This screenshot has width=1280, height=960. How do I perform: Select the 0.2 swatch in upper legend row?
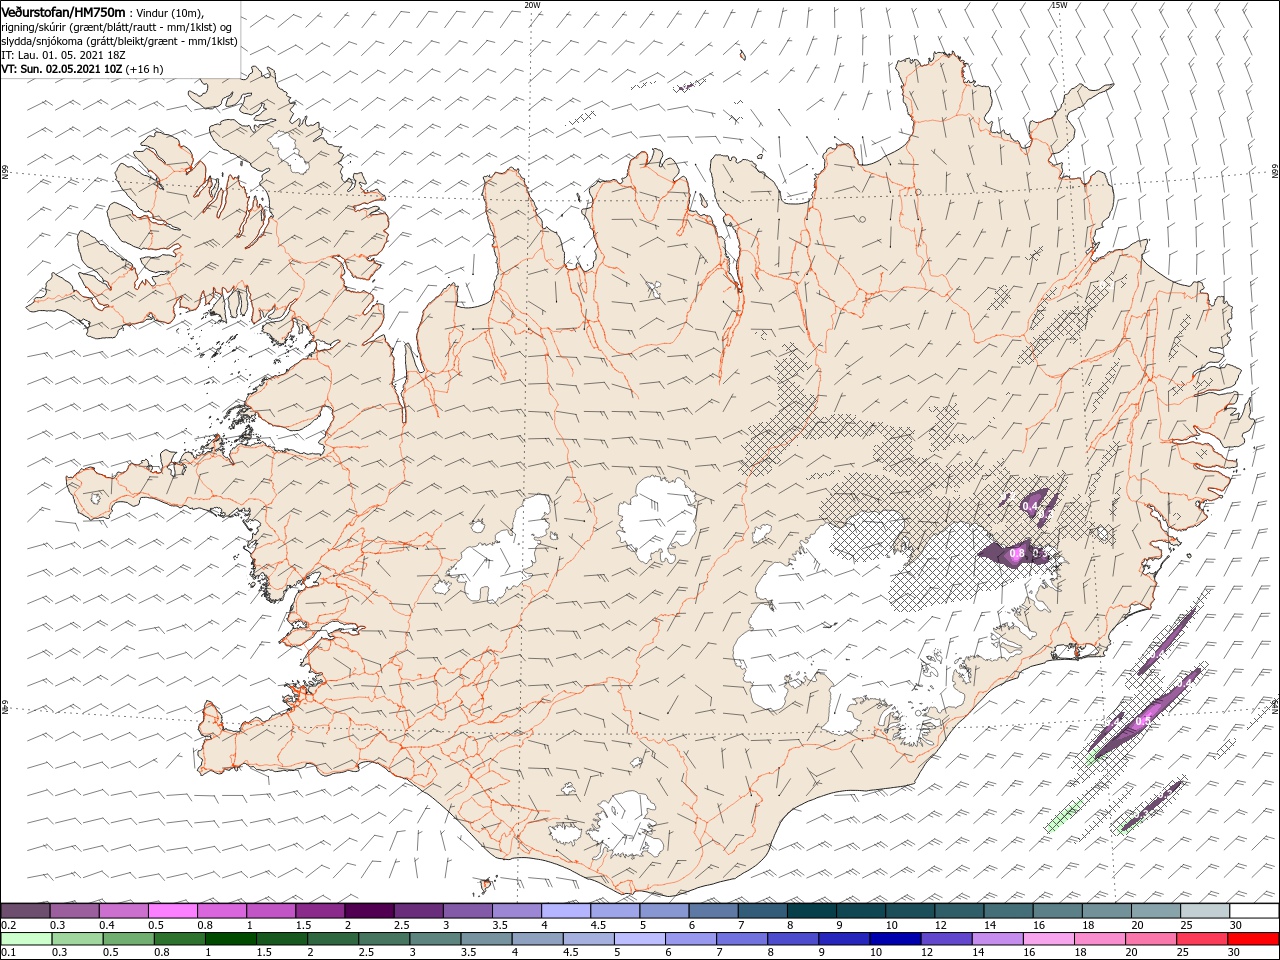pos(25,910)
